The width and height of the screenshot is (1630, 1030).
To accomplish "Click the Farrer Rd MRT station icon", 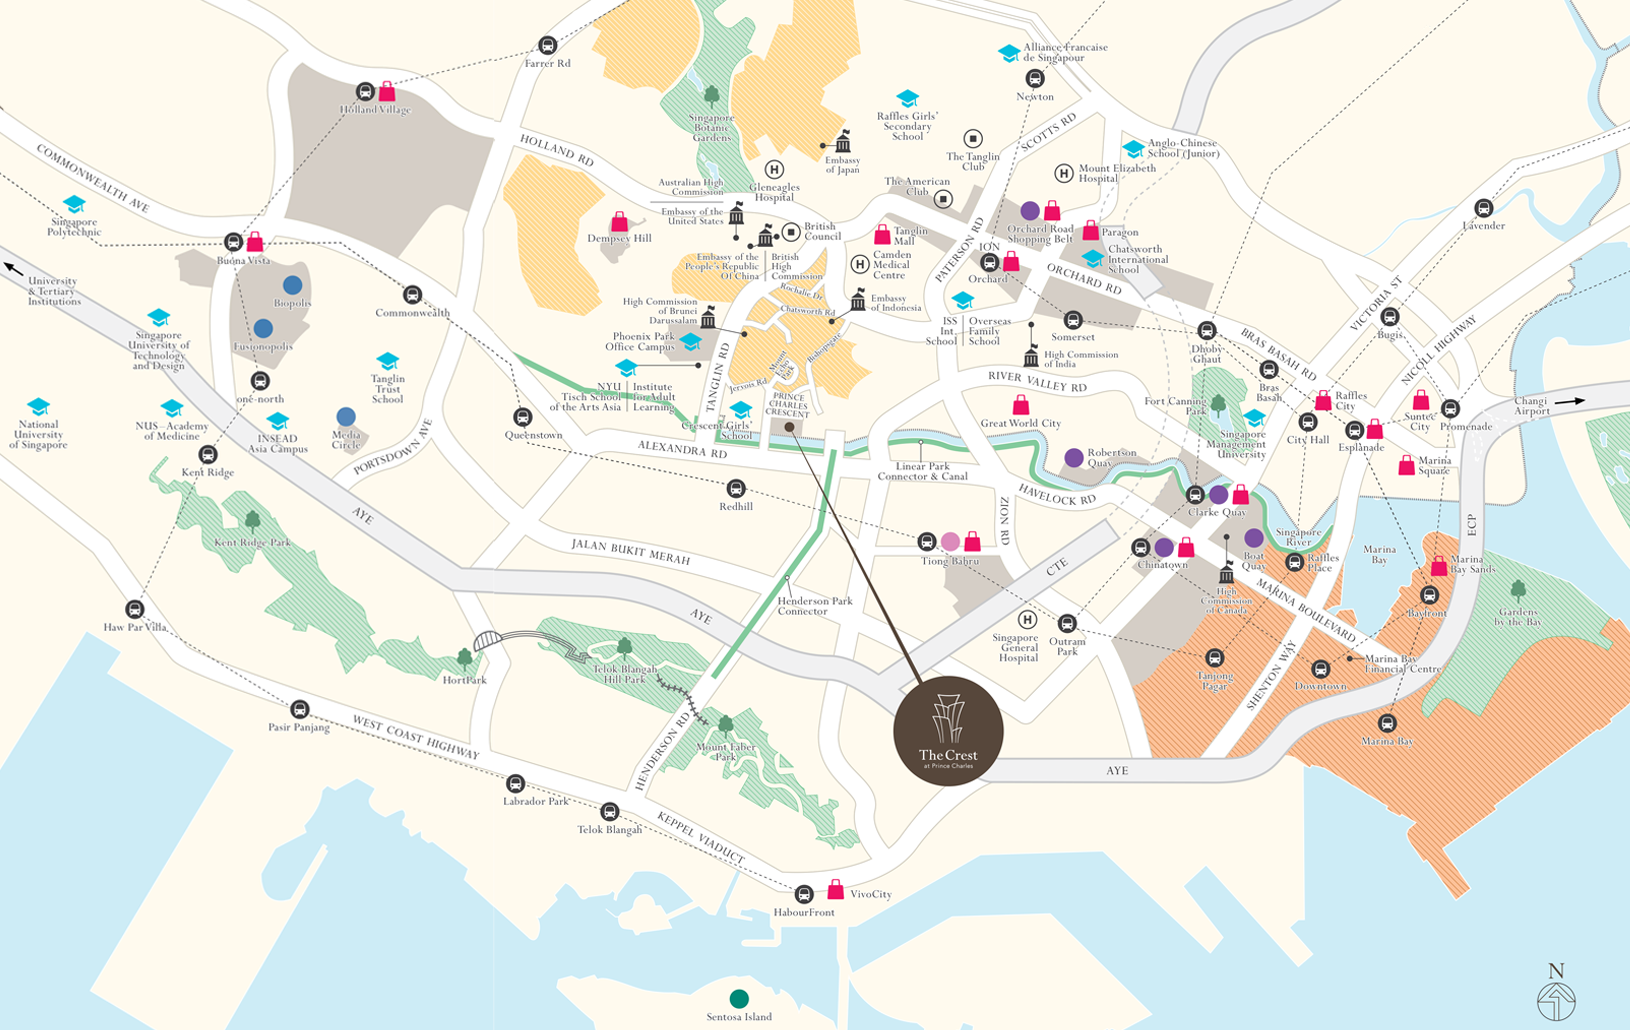I will [547, 45].
